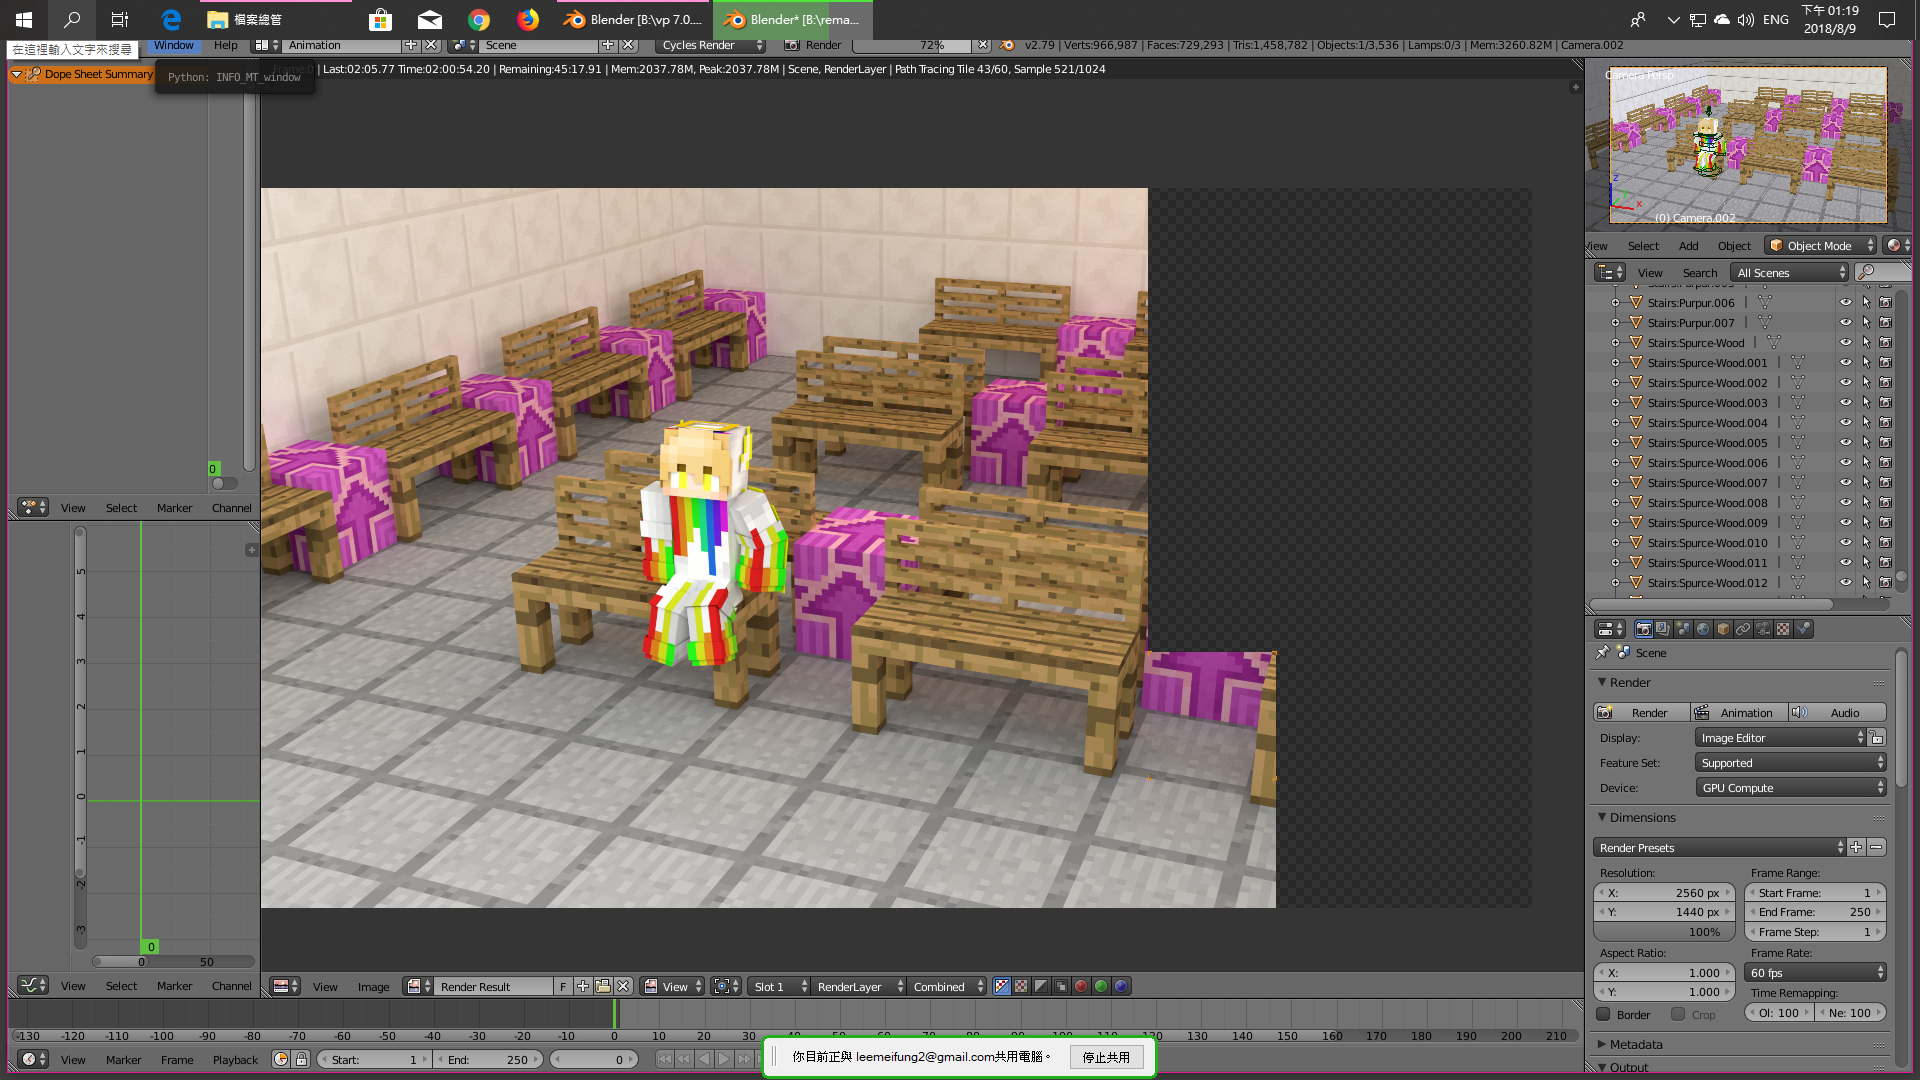
Task: Open the Image menu in image editor
Action: click(373, 987)
